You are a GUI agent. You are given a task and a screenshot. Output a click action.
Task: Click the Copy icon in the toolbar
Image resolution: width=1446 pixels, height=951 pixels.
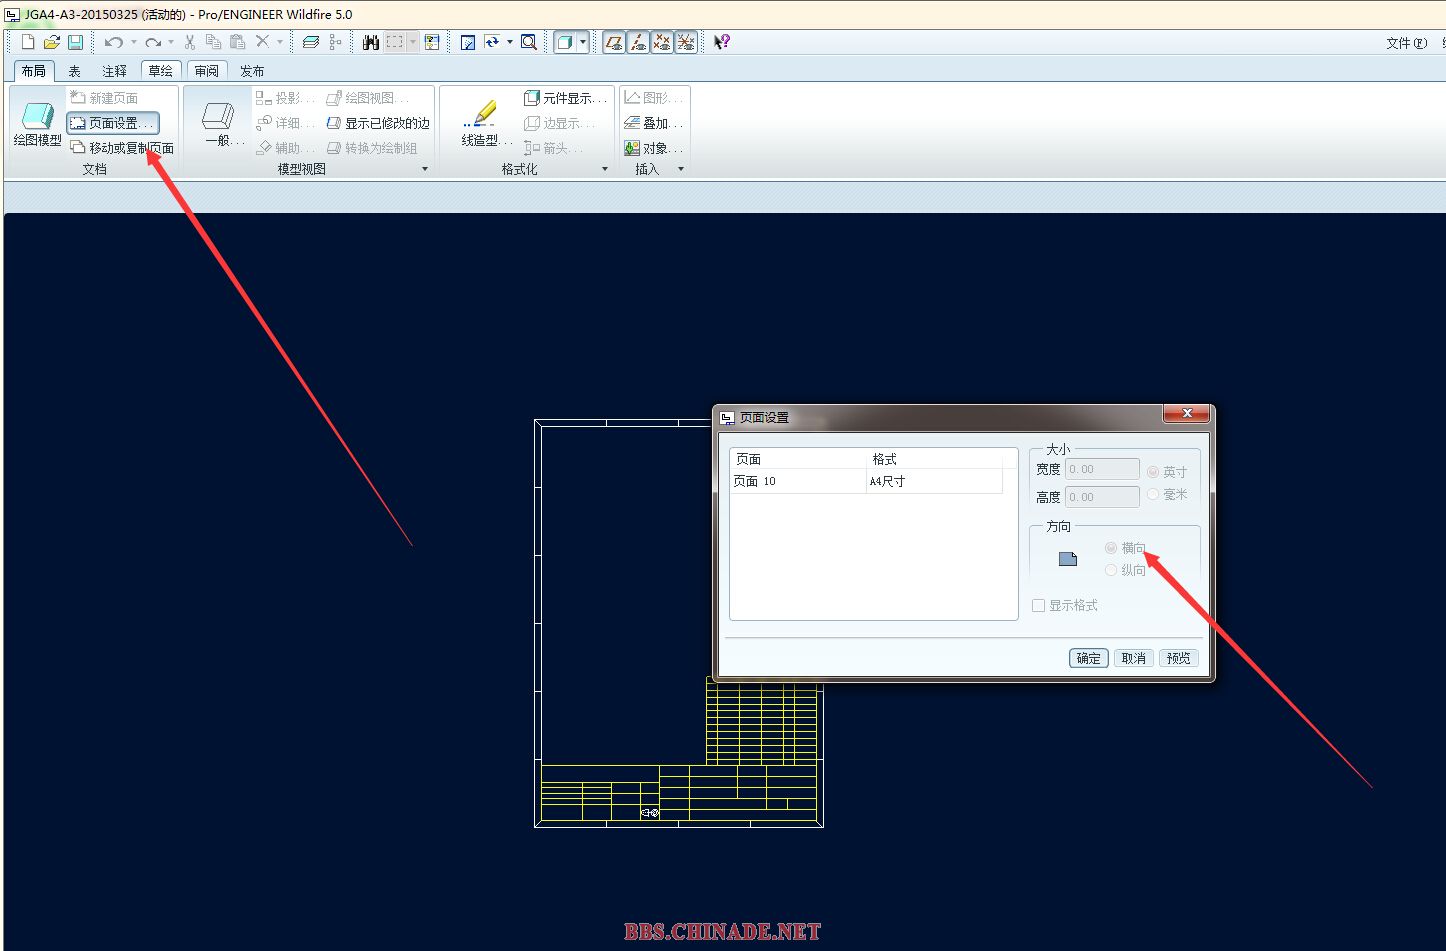[213, 42]
